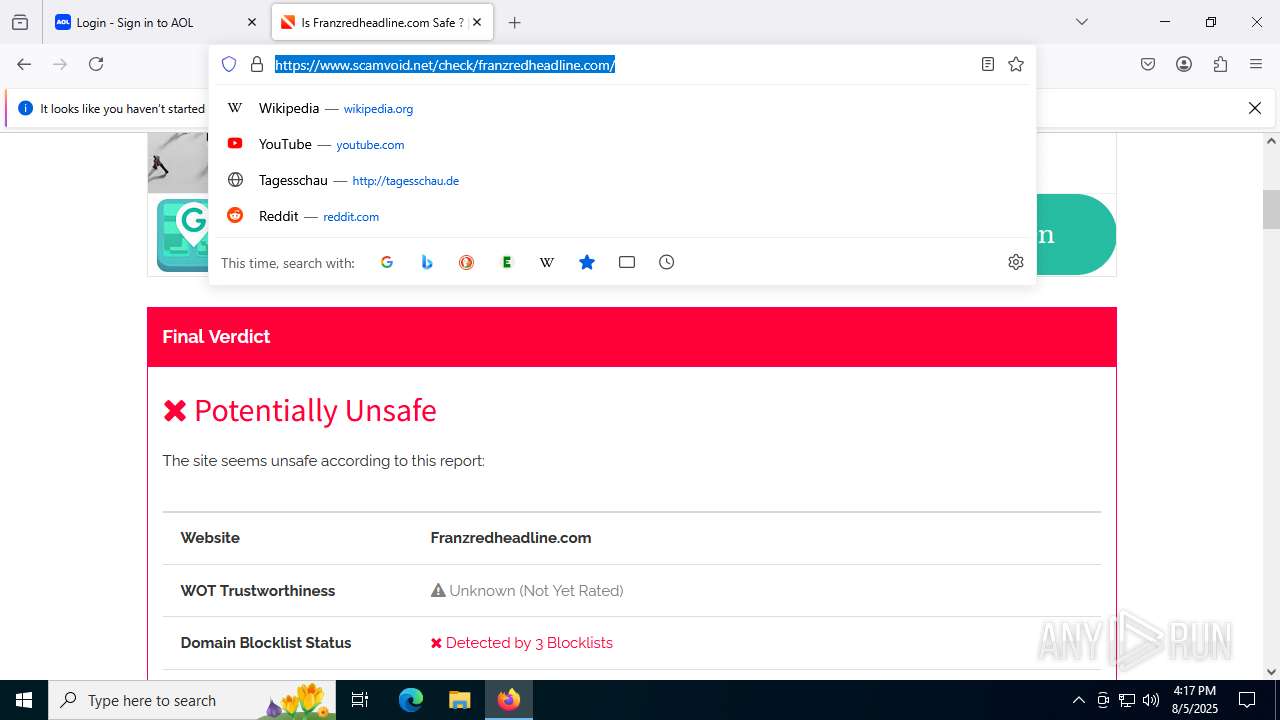
Task: Reload the current page
Action: tap(96, 64)
